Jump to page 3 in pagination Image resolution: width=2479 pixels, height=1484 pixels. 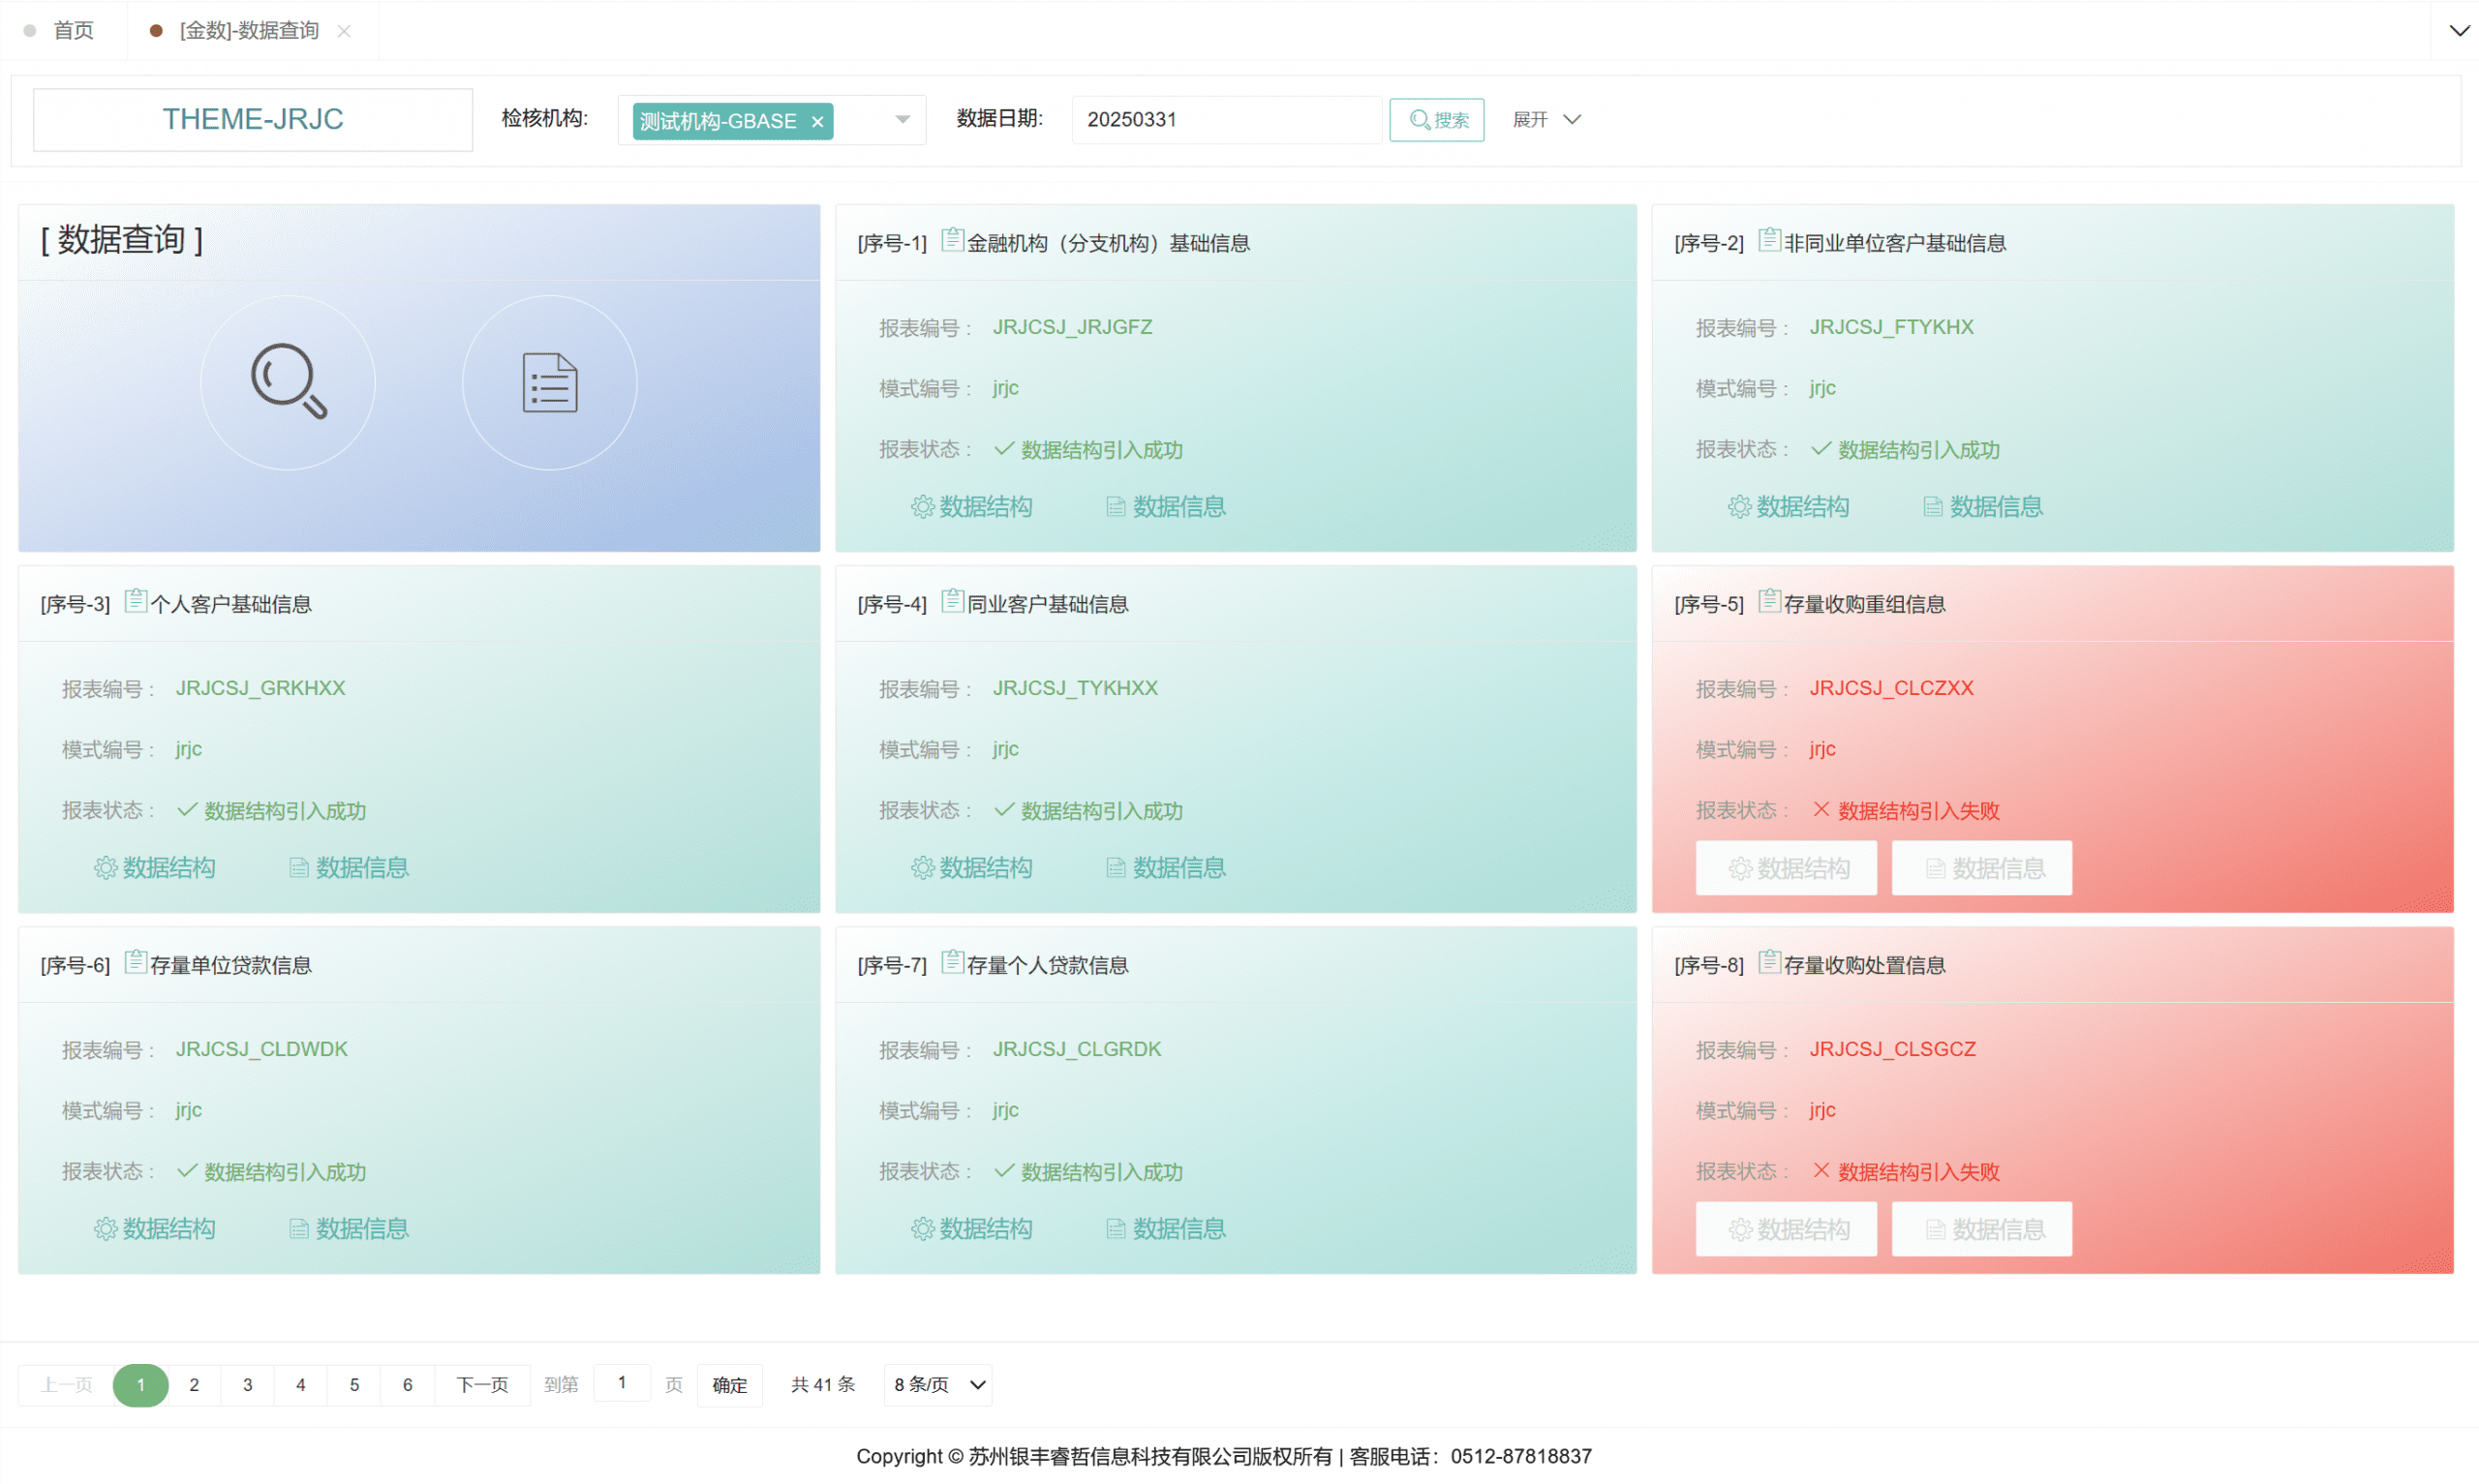coord(247,1385)
